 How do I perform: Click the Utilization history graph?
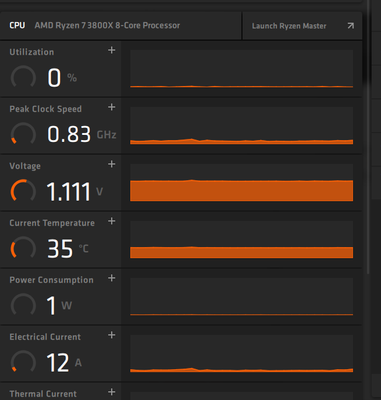click(x=242, y=69)
